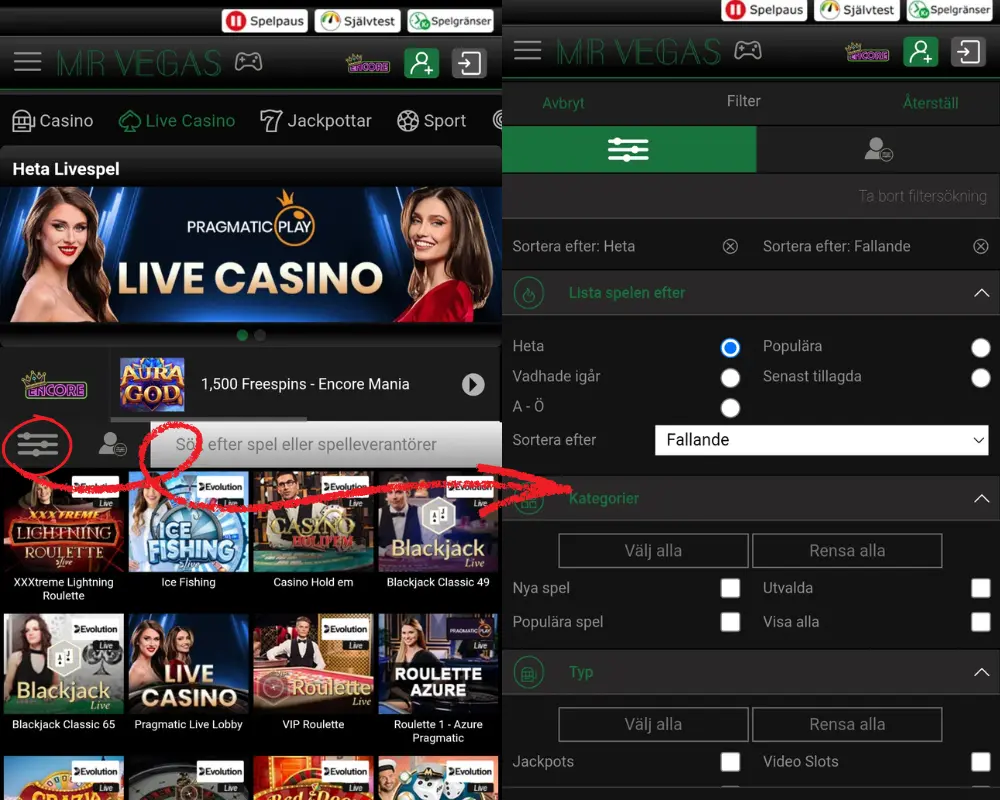Switch to Sport tab
Image resolution: width=1000 pixels, height=800 pixels.
coord(431,121)
